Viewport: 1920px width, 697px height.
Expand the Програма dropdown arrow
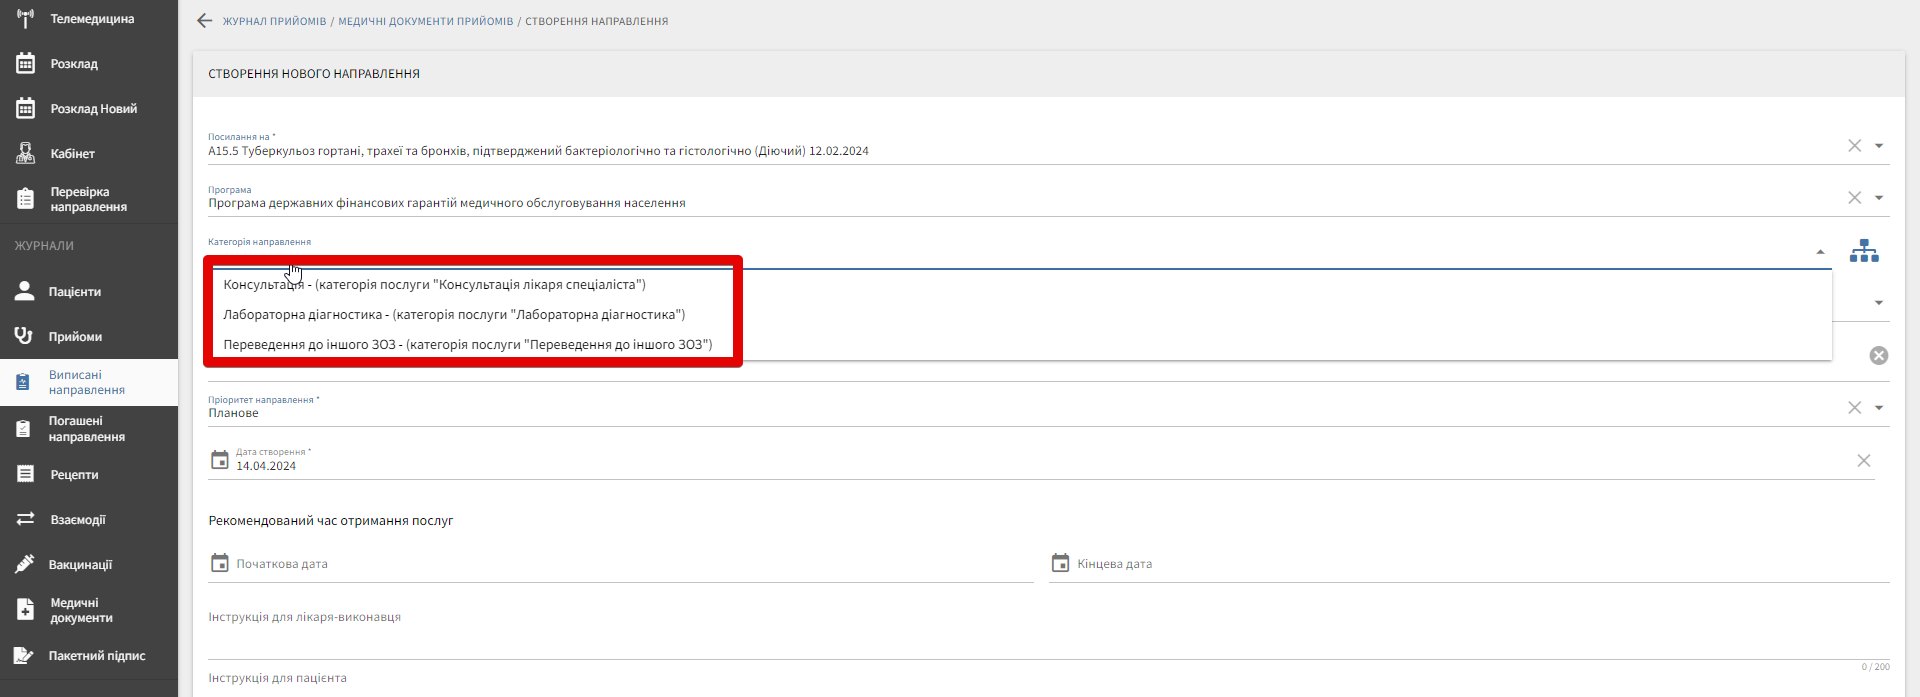click(x=1879, y=198)
